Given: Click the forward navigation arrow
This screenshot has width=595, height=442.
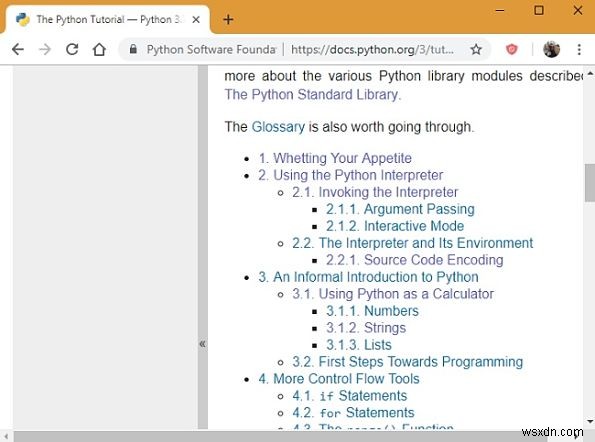Looking at the screenshot, I should click(x=45, y=49).
